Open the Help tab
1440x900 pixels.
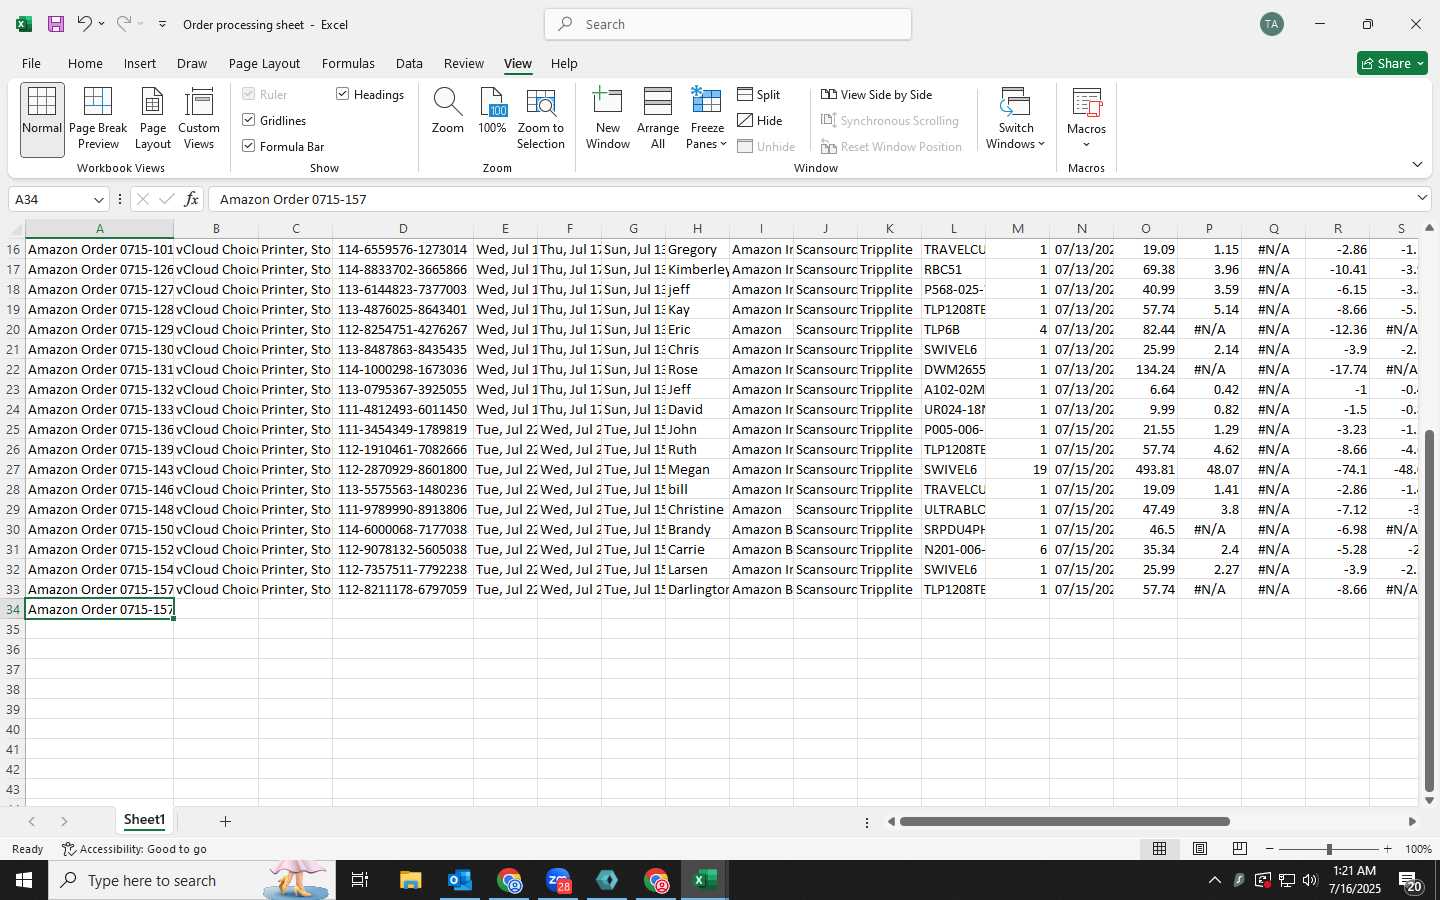pos(564,63)
